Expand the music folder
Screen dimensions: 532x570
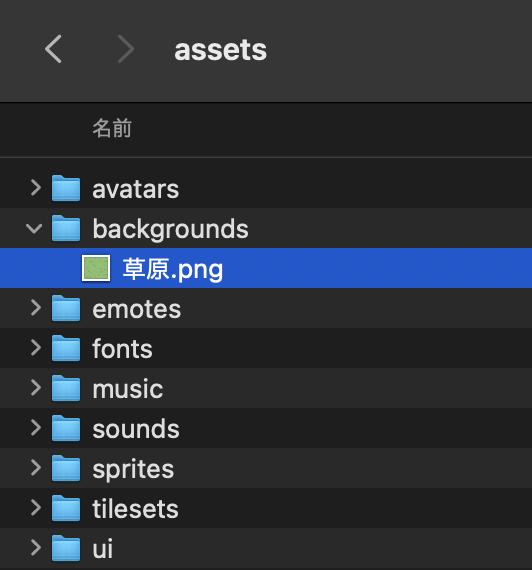[36, 388]
